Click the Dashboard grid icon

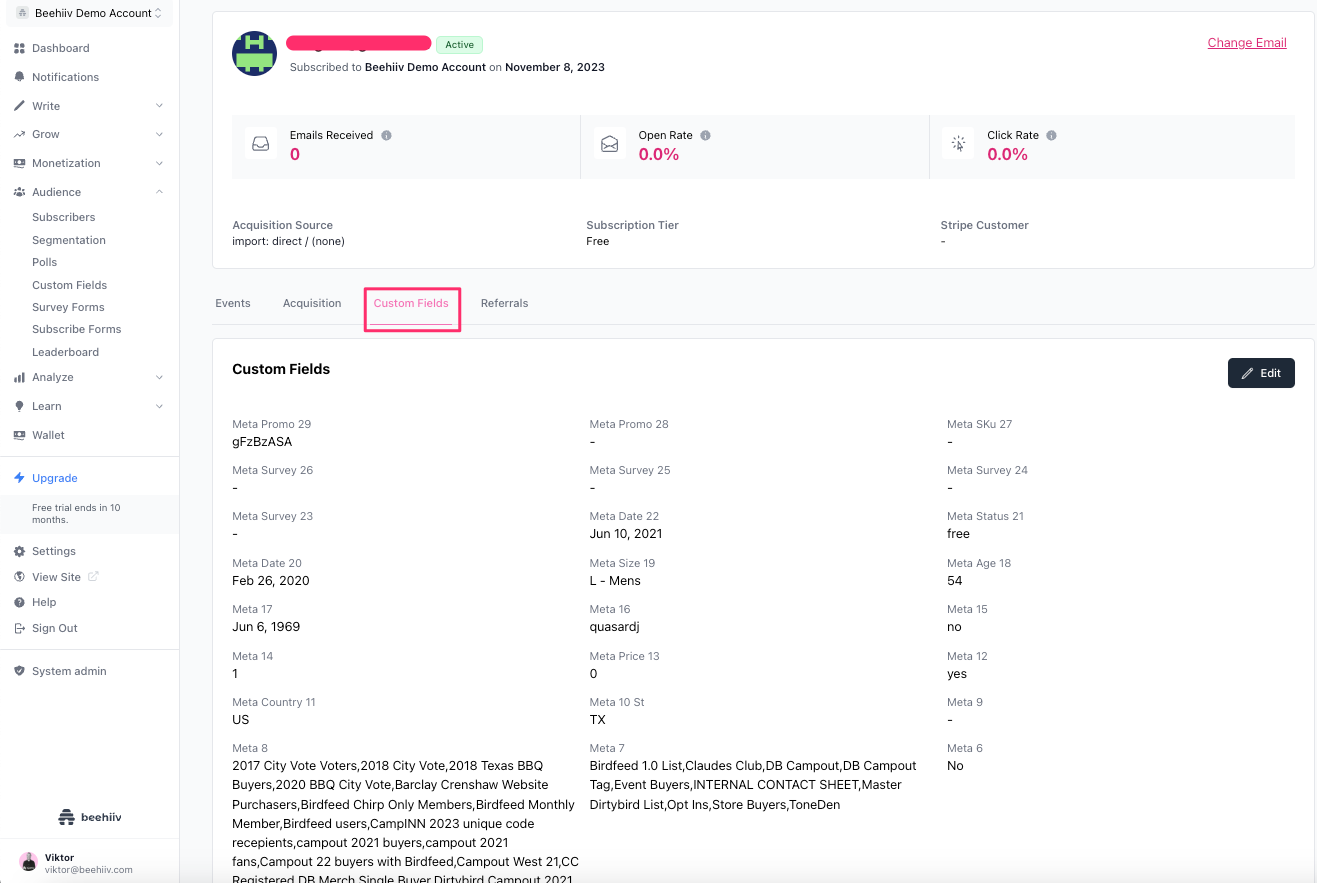click(x=22, y=48)
